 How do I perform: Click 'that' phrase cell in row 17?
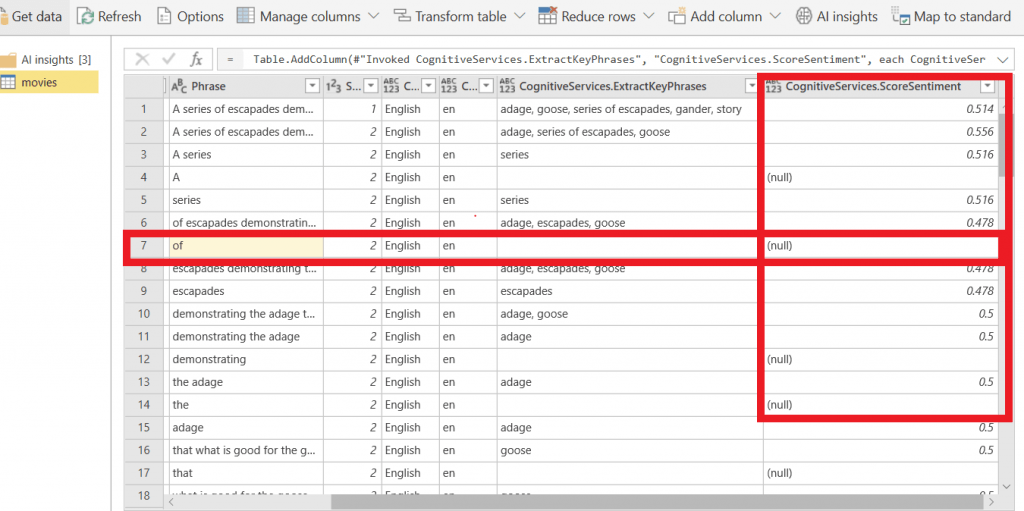pos(246,472)
